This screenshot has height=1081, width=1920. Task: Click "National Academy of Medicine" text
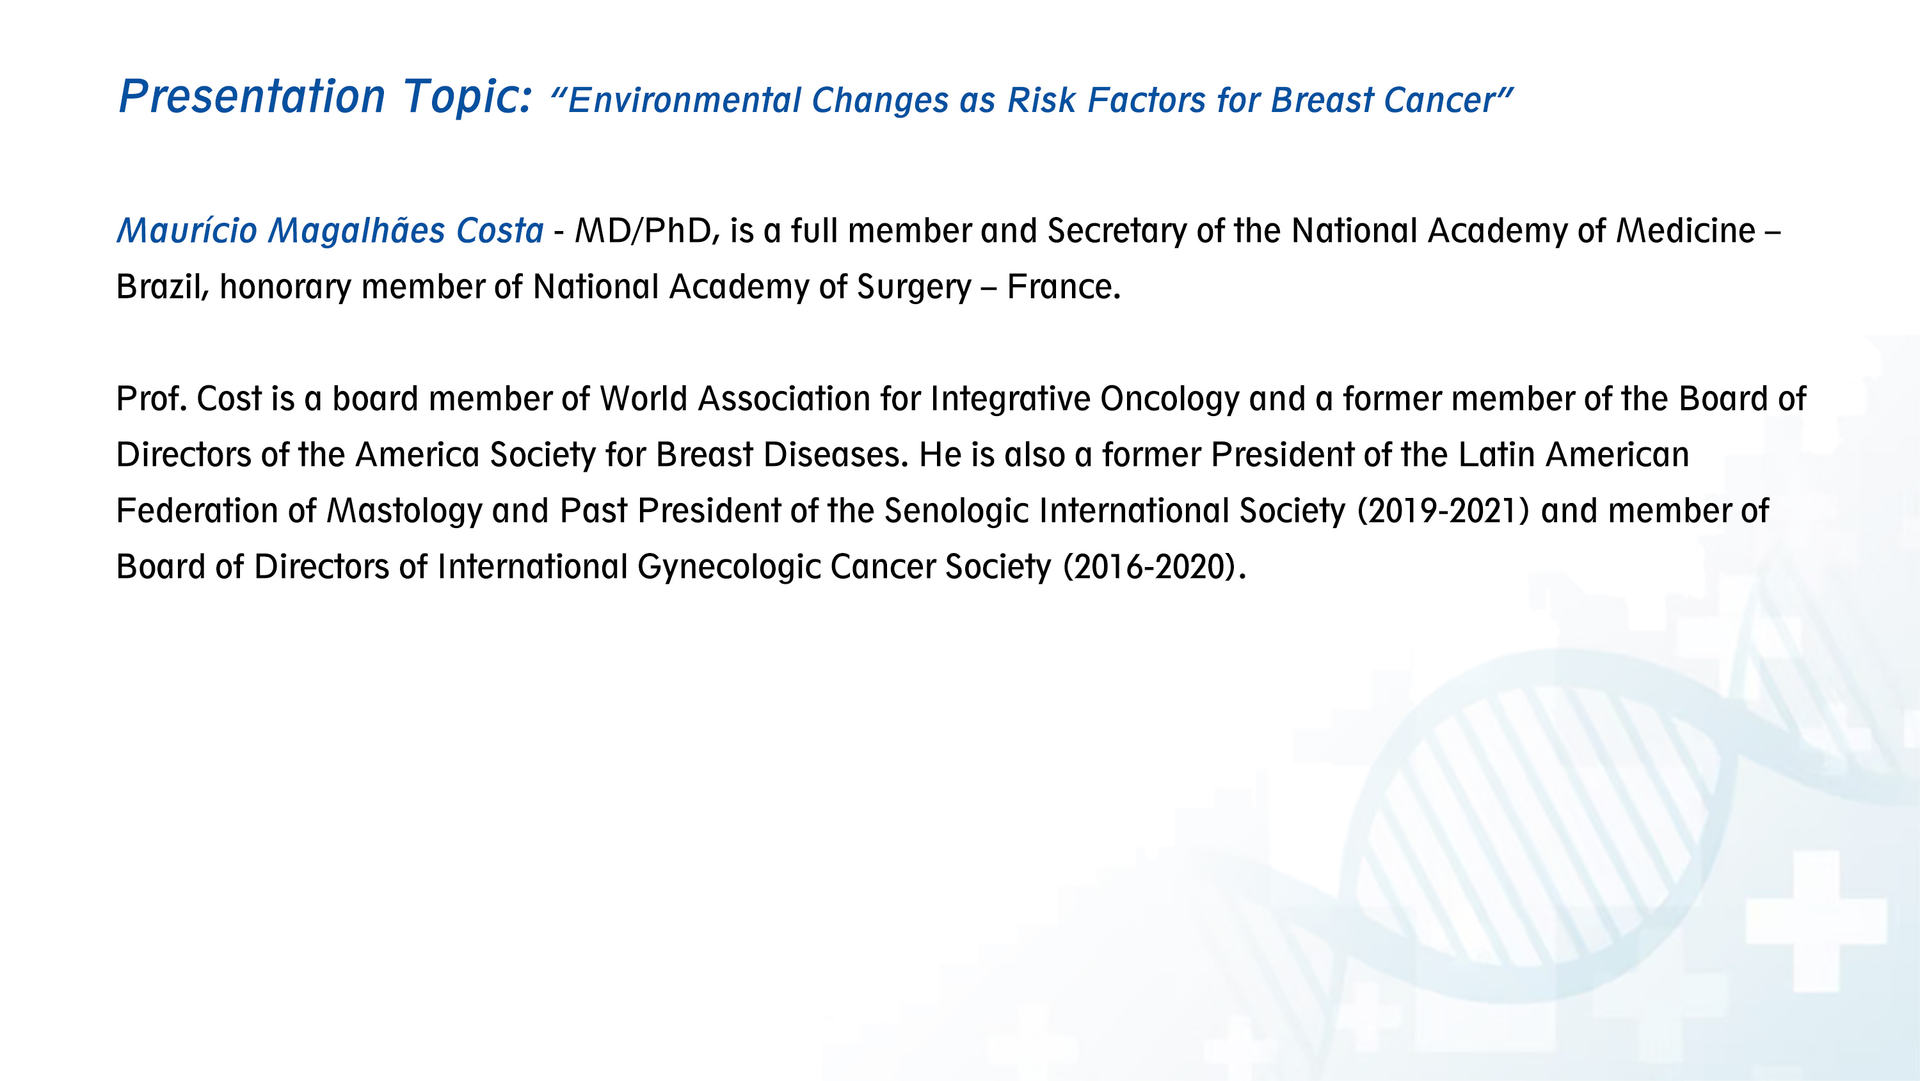click(1523, 231)
